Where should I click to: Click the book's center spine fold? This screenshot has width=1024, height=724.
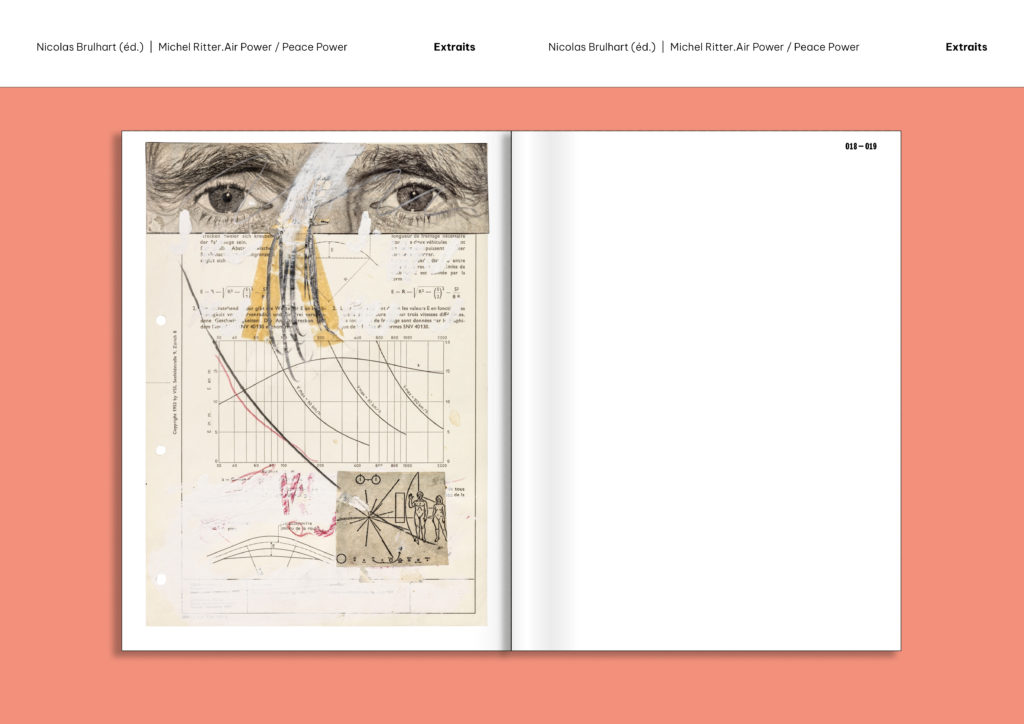(x=511, y=390)
